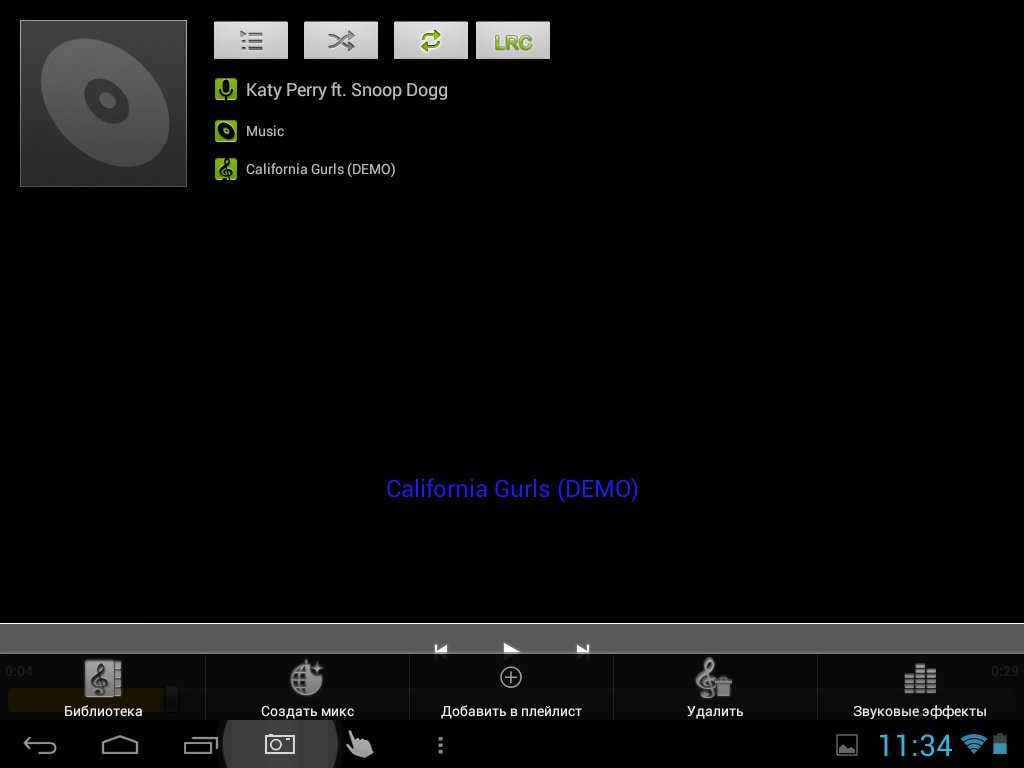Toggle shuffle playback mode
Viewport: 1024px width, 768px height.
coord(341,41)
